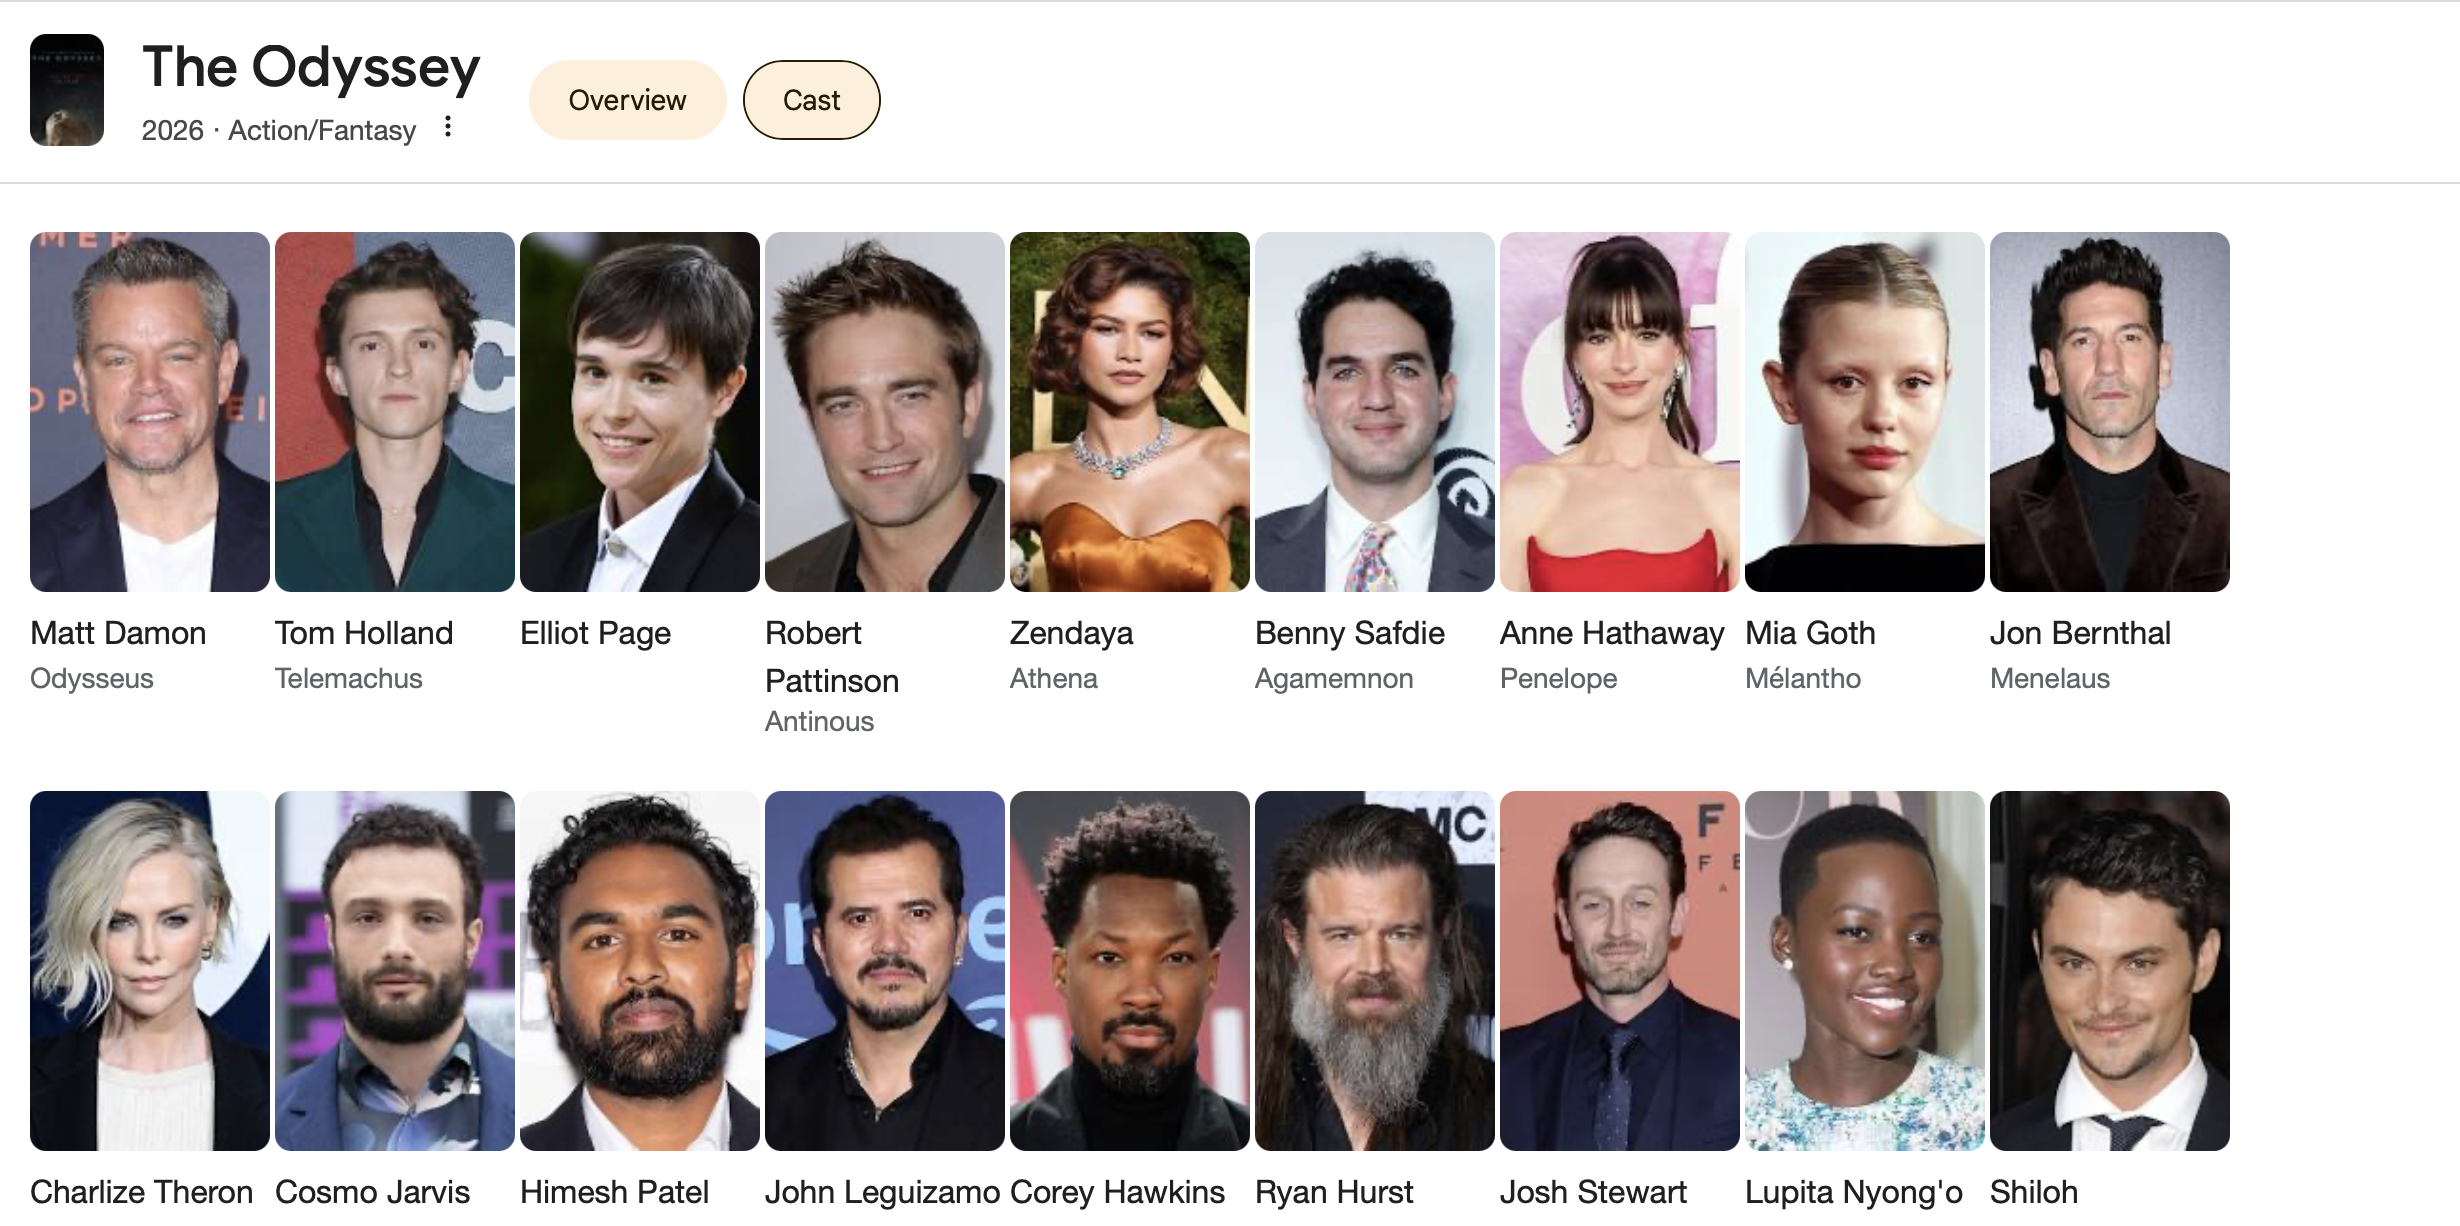
Task: Click Tom Holland's cast photo
Action: pos(395,412)
